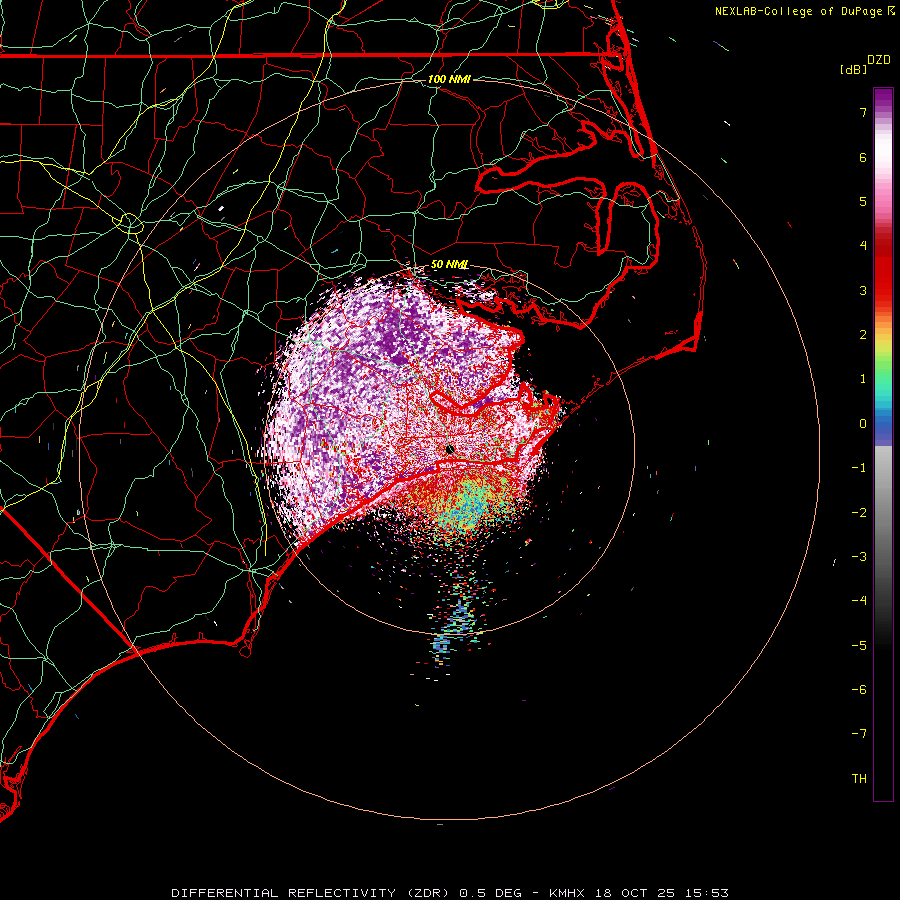Click the 3 value on color scale

pos(863,290)
